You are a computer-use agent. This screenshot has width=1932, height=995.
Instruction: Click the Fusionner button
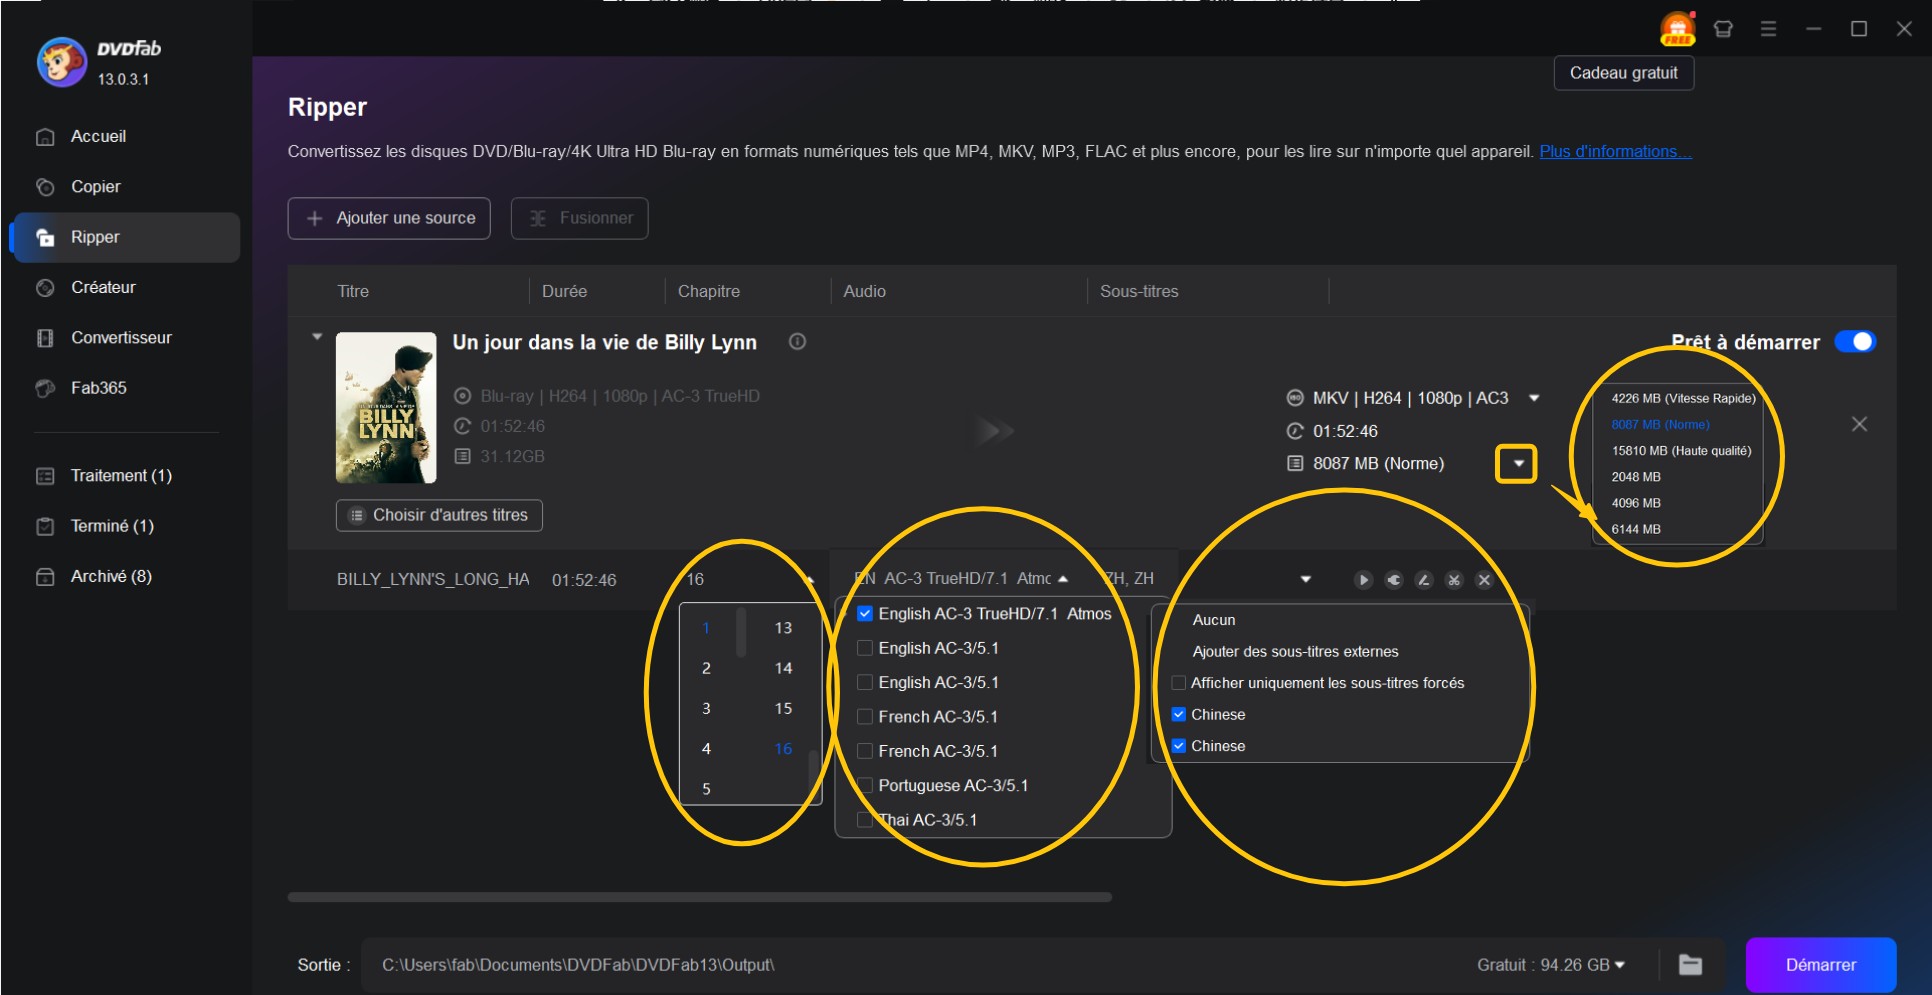(580, 218)
